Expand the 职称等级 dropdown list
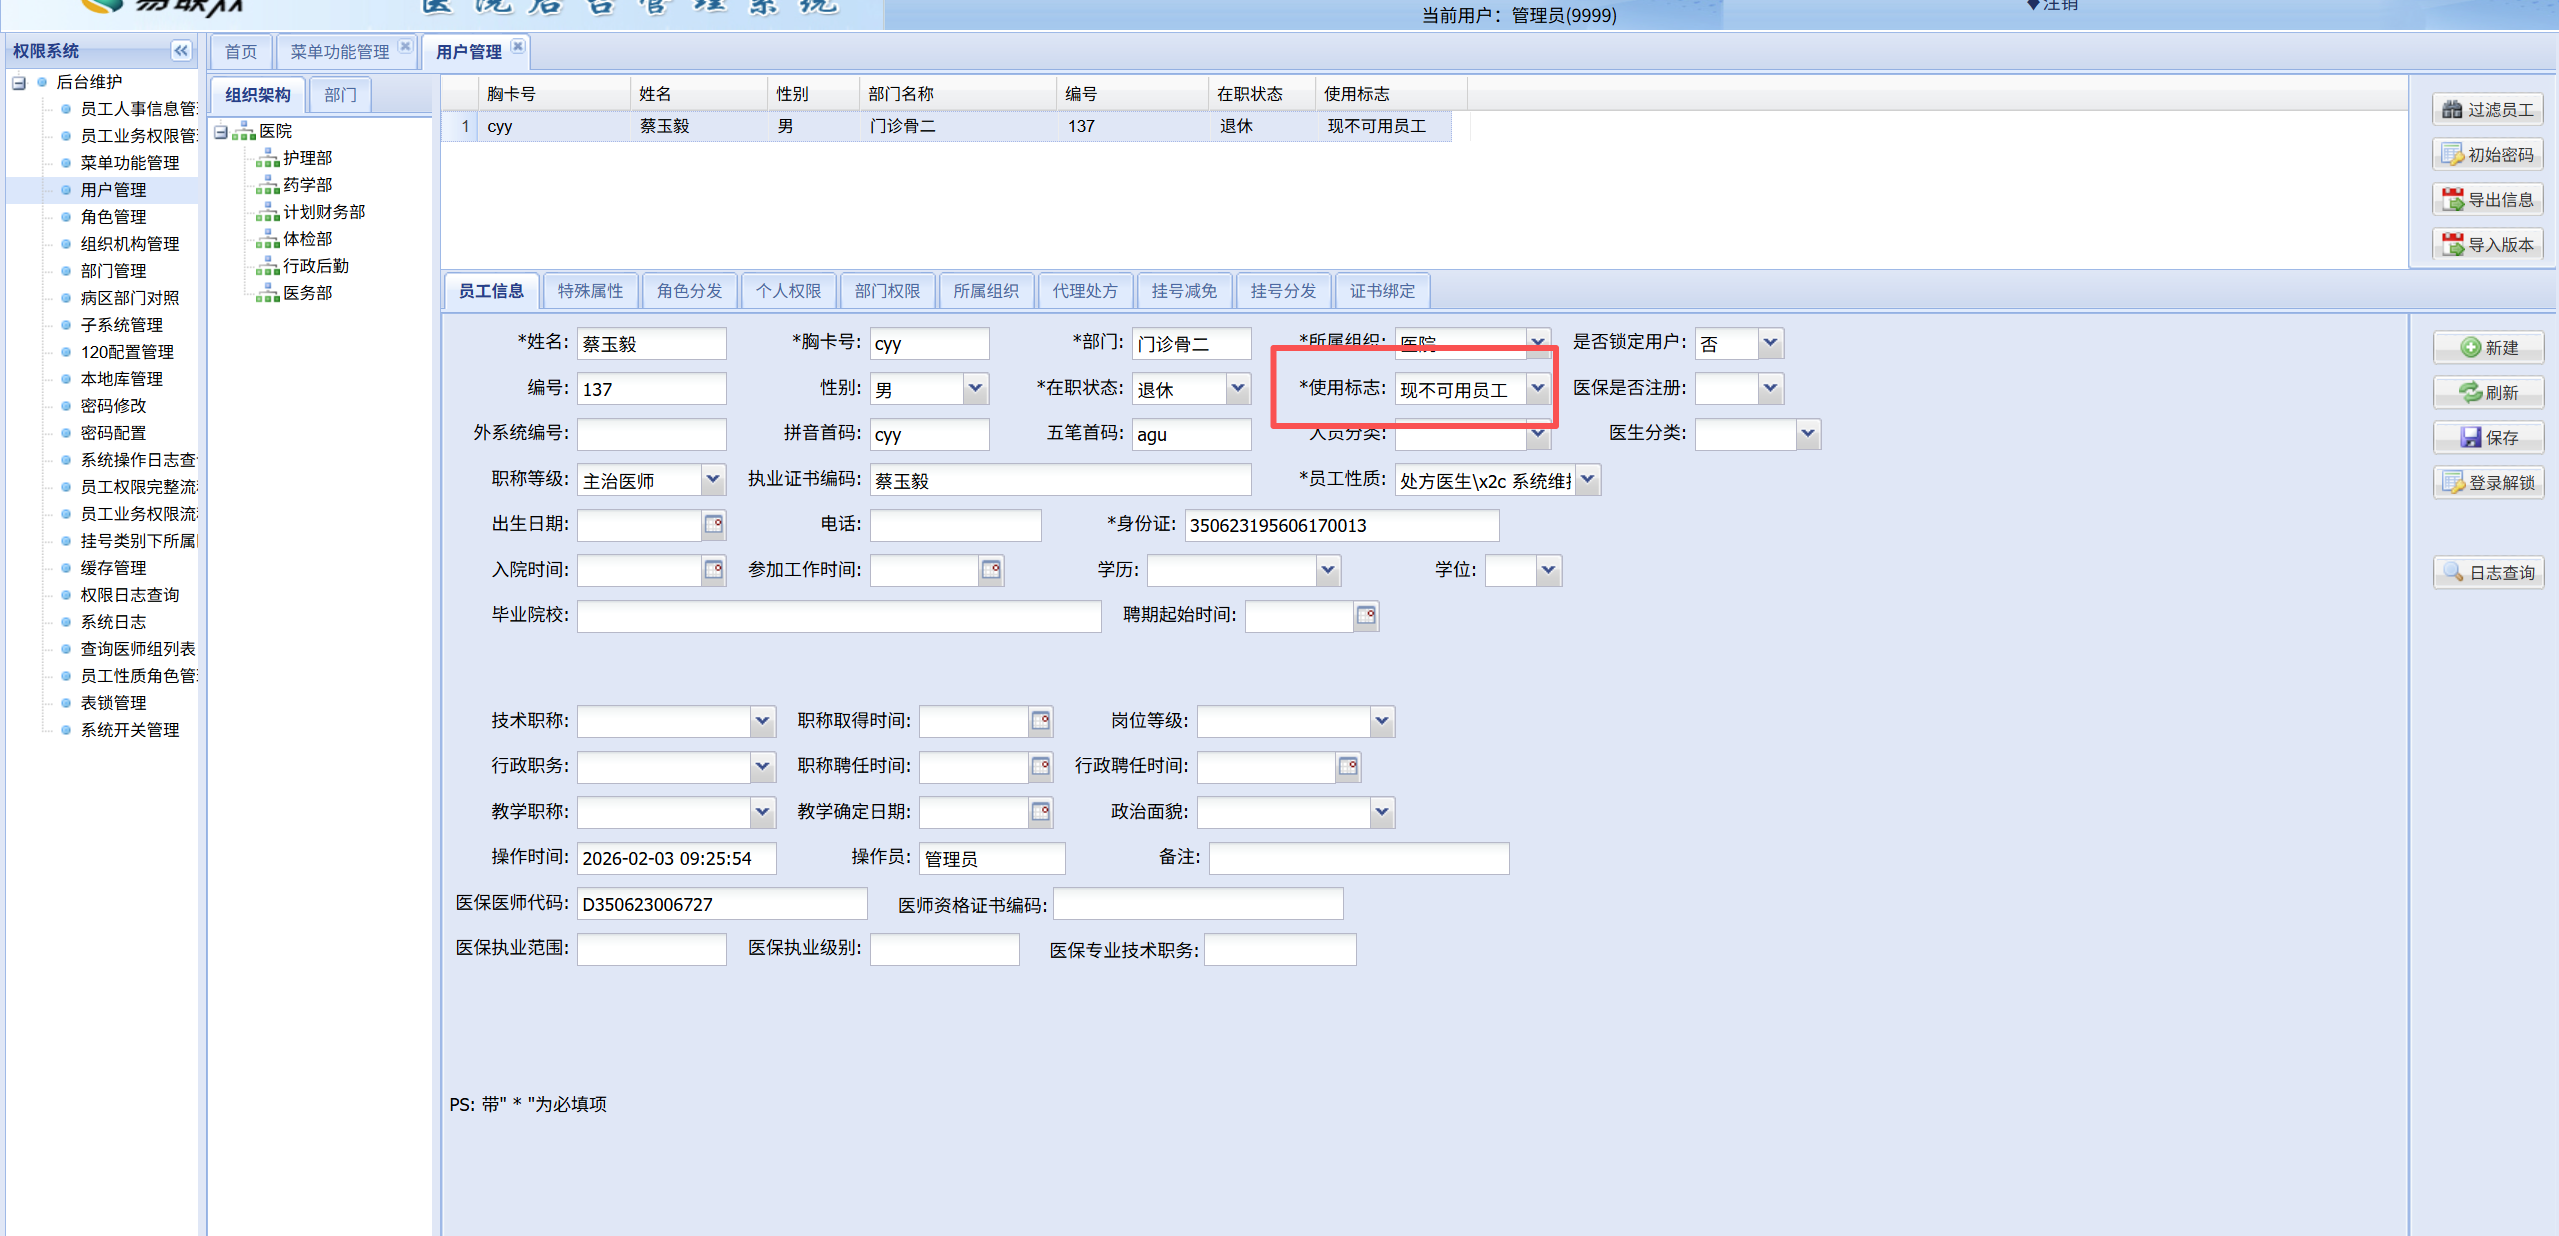The width and height of the screenshot is (2559, 1236). tap(712, 480)
